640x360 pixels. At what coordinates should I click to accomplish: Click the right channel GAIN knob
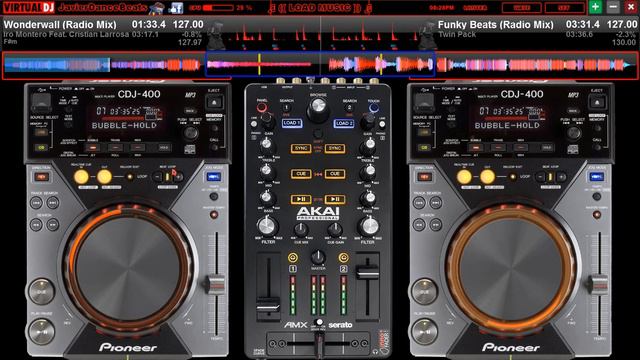(368, 120)
